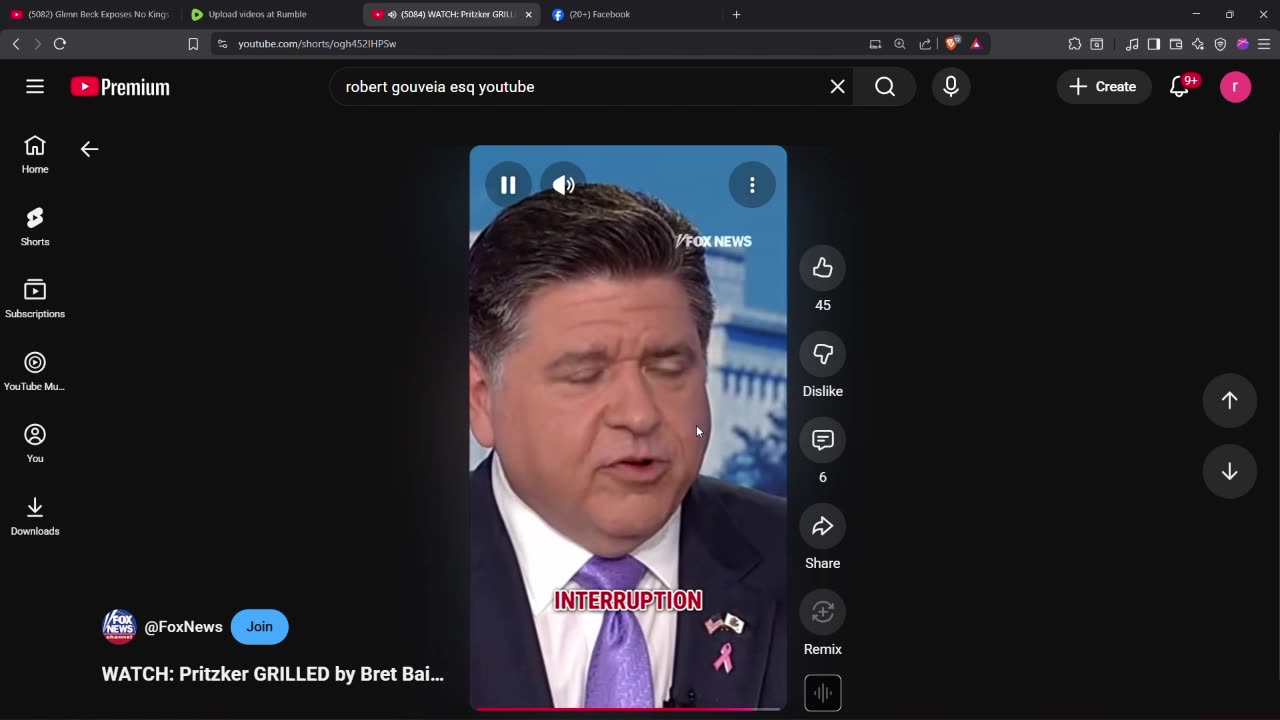The height and width of the screenshot is (720, 1280).
Task: Close the Pritzker YouTube tab
Action: click(528, 14)
